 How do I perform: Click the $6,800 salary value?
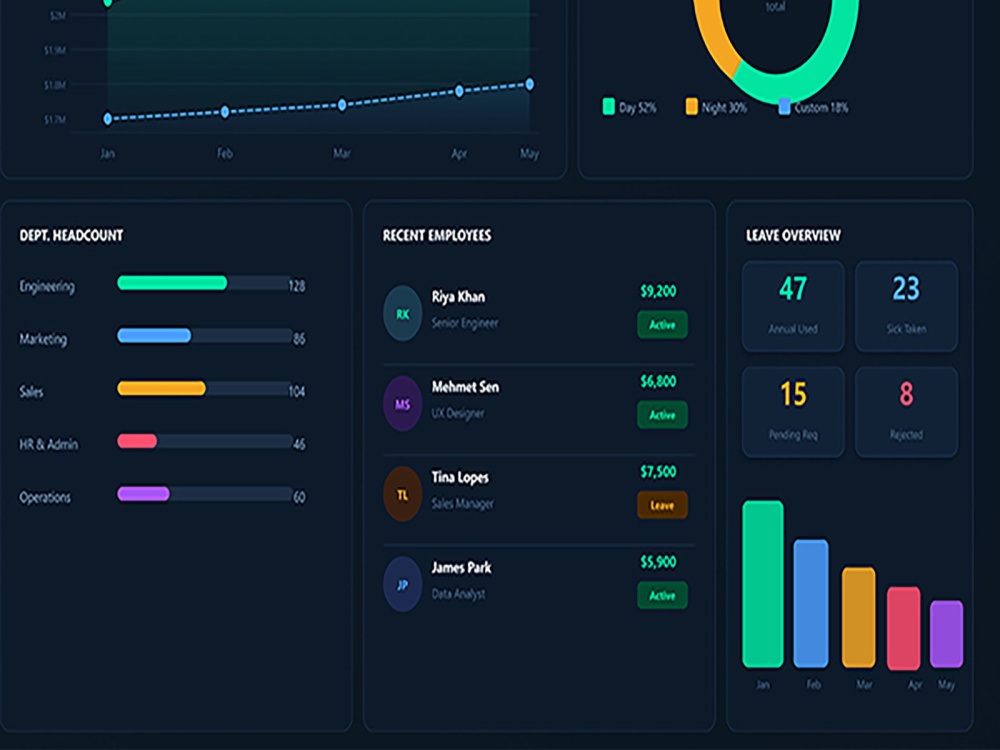coord(658,381)
